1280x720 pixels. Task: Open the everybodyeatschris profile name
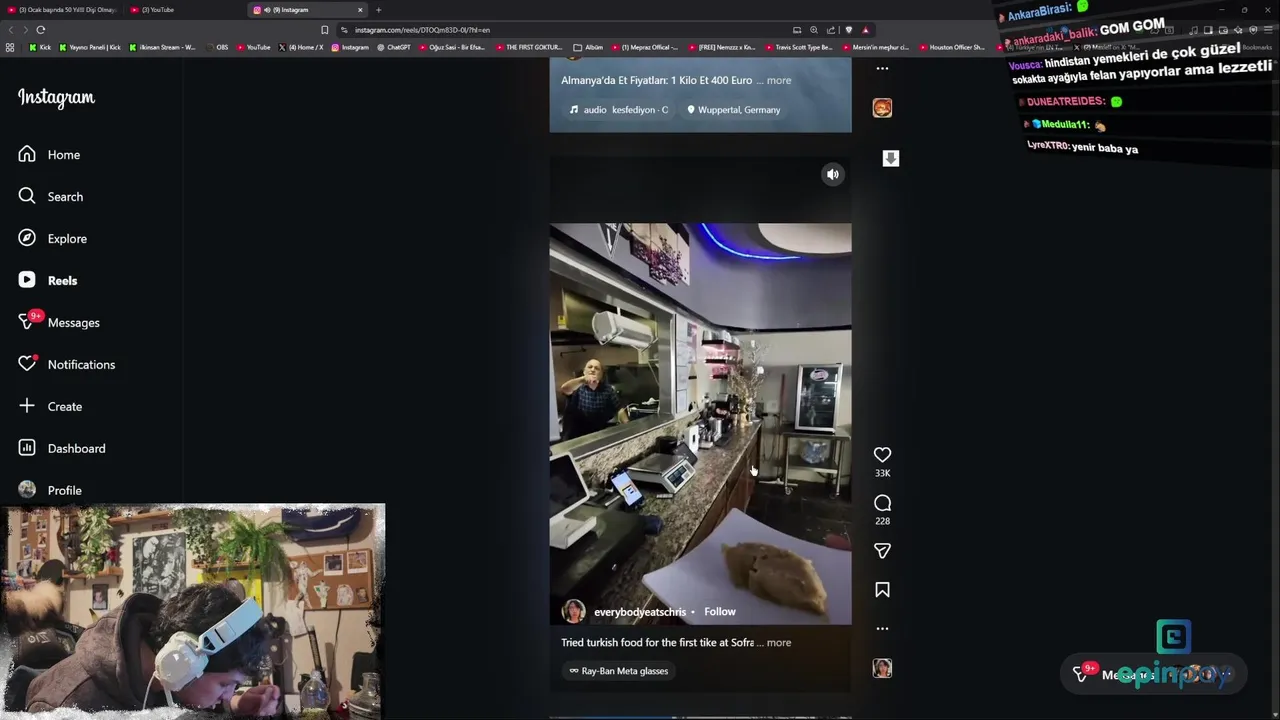[x=640, y=612]
